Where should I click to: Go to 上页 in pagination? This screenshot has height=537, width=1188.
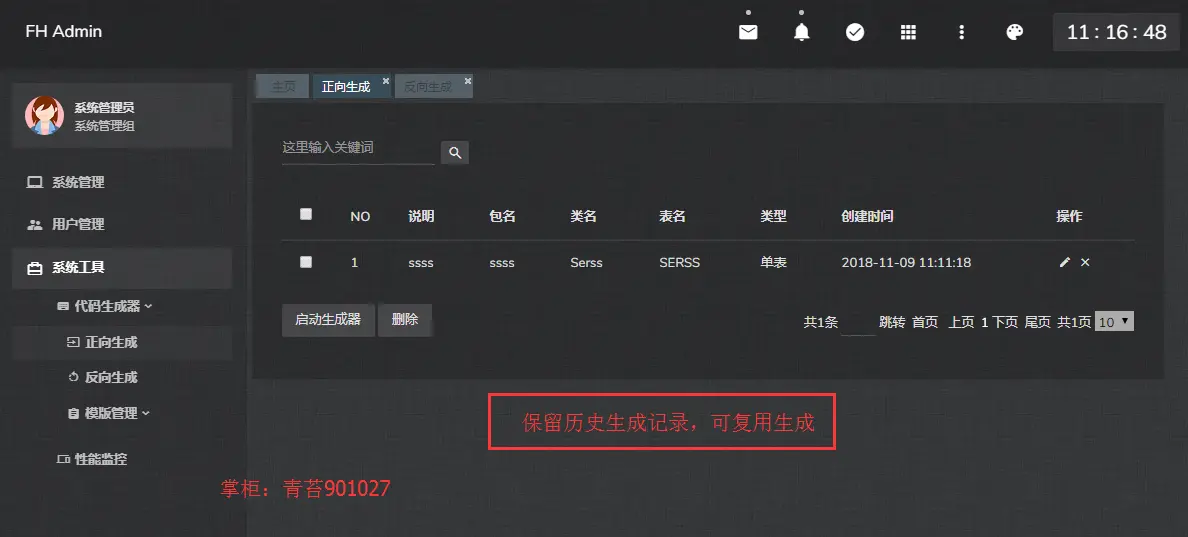(x=961, y=322)
